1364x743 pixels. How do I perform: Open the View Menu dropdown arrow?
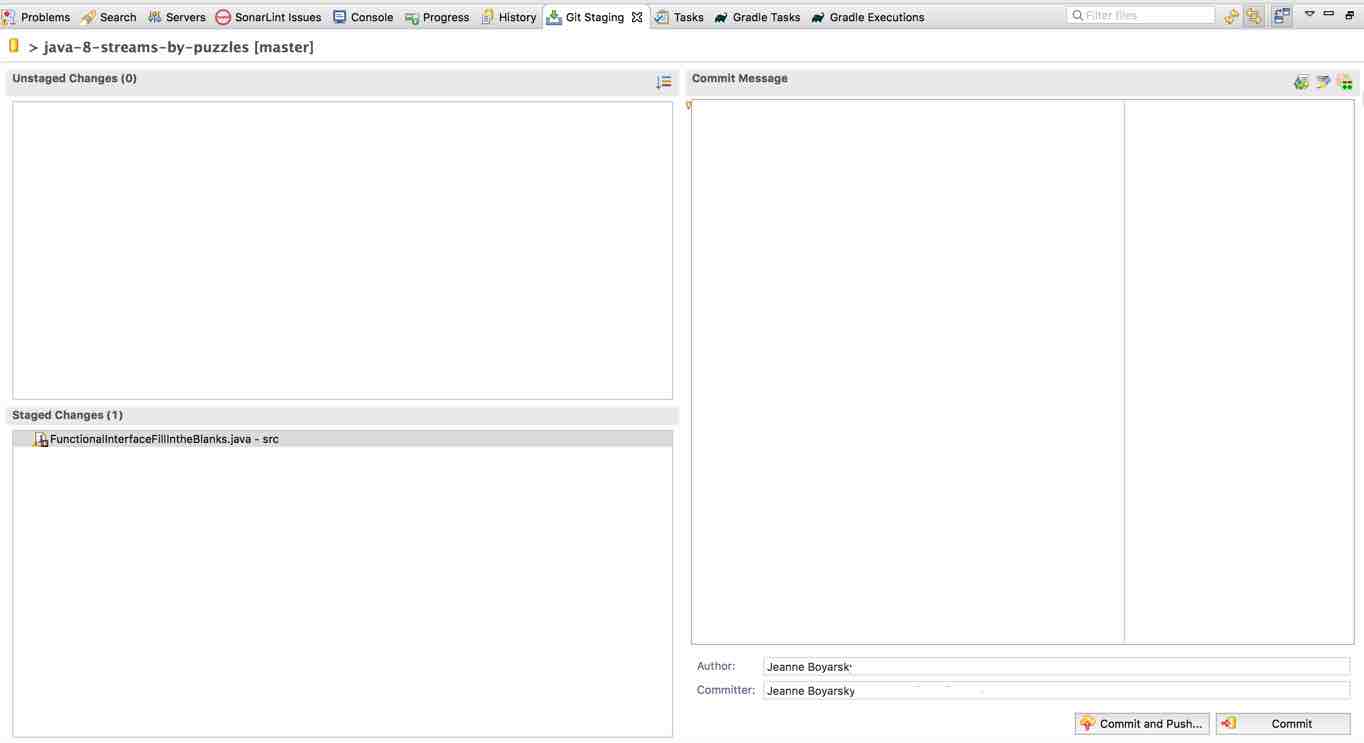pos(1309,15)
